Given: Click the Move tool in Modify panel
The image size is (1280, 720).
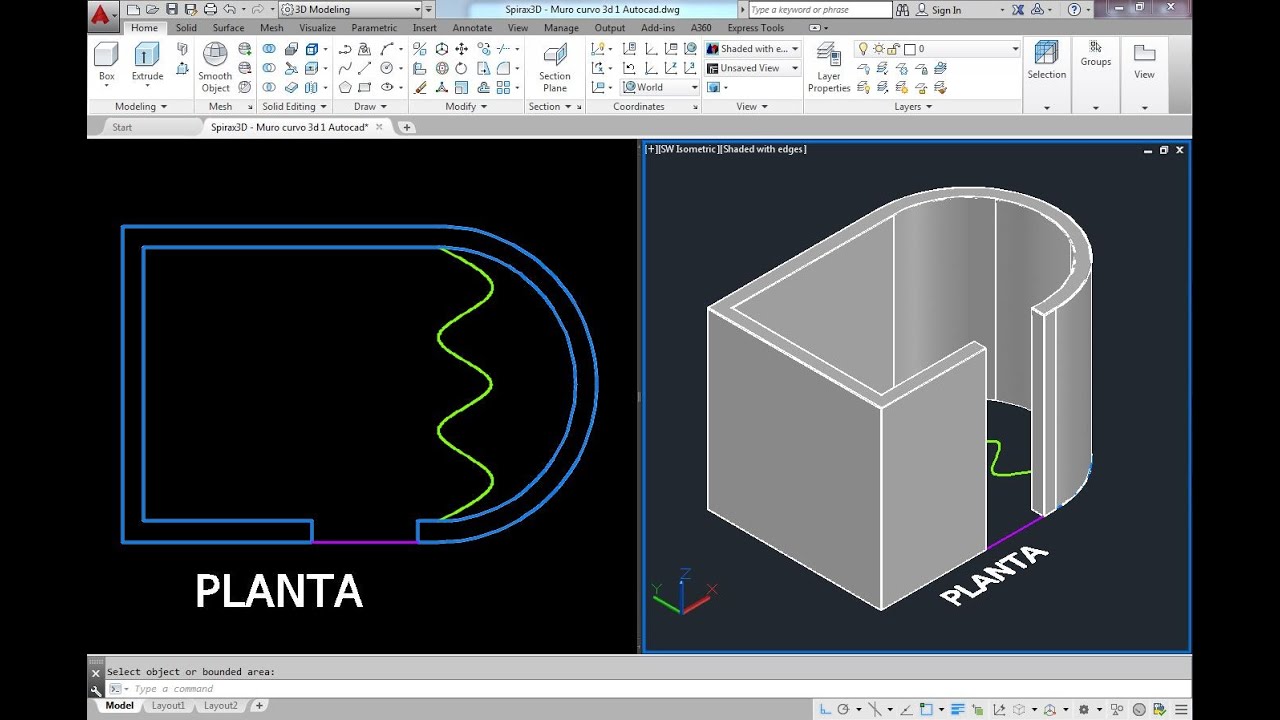Looking at the screenshot, I should tap(461, 49).
